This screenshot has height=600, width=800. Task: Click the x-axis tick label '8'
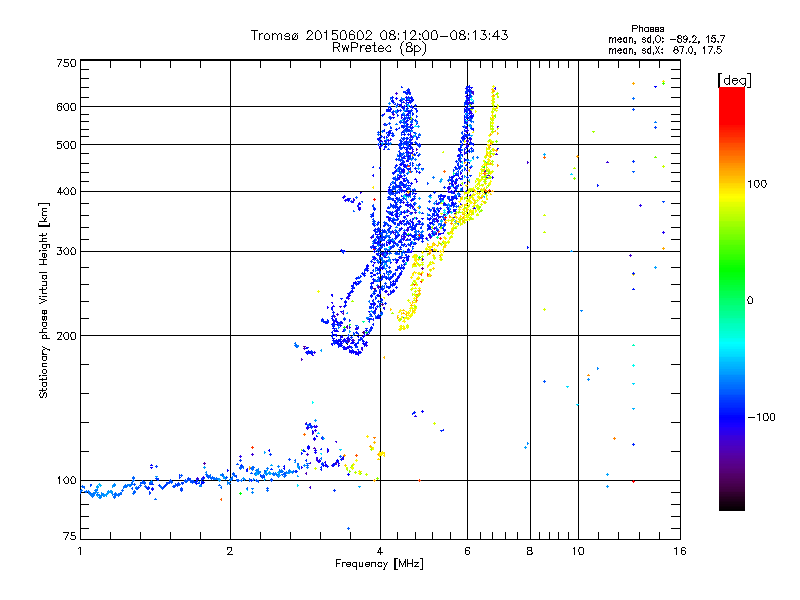(530, 551)
